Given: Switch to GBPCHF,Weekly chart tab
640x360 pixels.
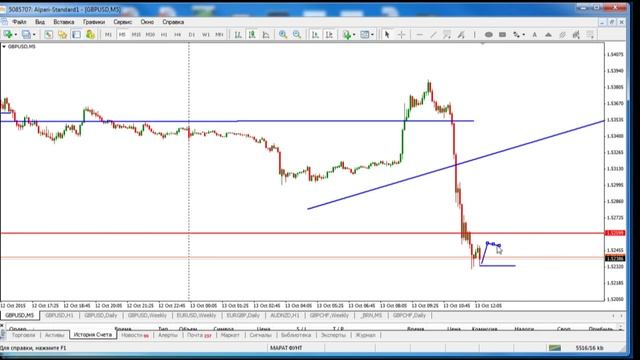Looking at the screenshot, I should coord(329,316).
